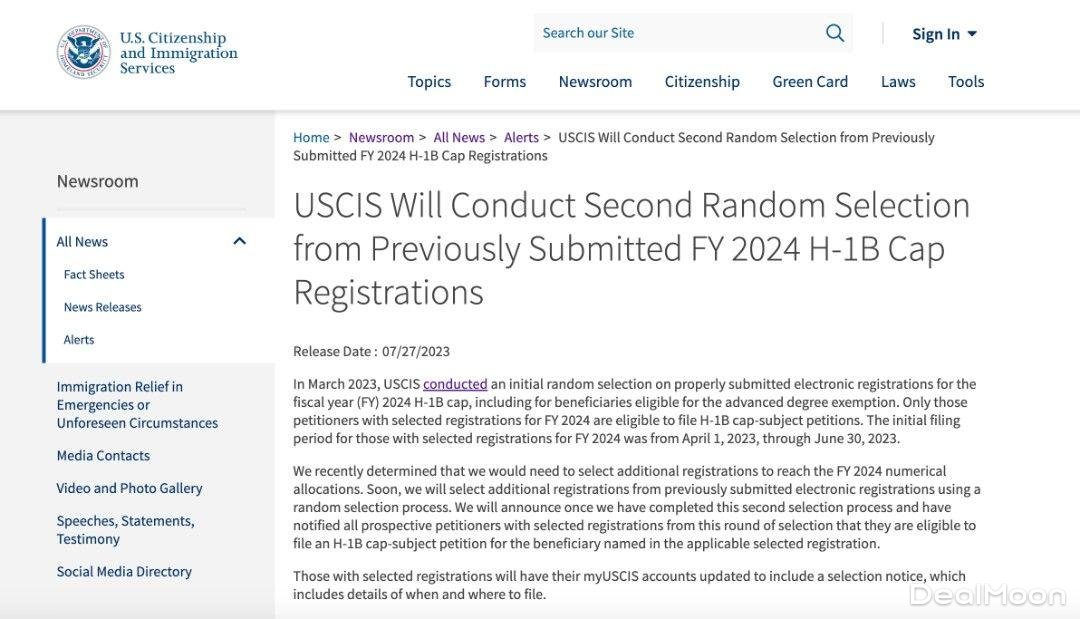
Task: Open the Citizenship menu
Action: pyautogui.click(x=702, y=81)
